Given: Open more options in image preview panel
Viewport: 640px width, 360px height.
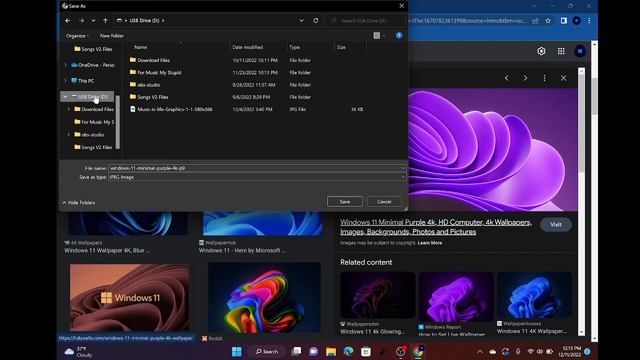Looking at the screenshot, I should pyautogui.click(x=544, y=78).
